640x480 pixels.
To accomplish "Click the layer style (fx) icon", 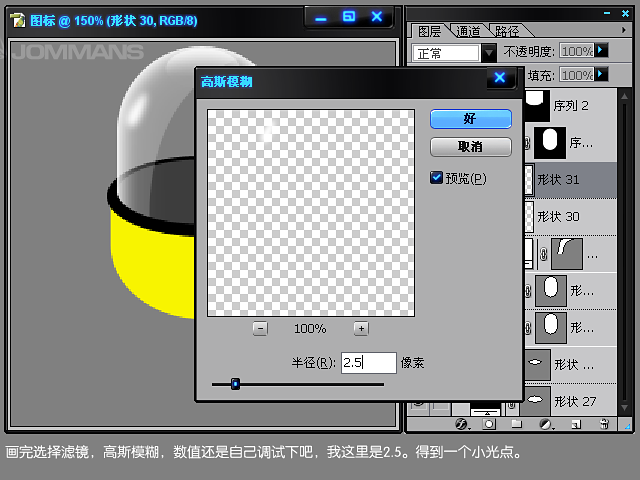I will coord(462,424).
